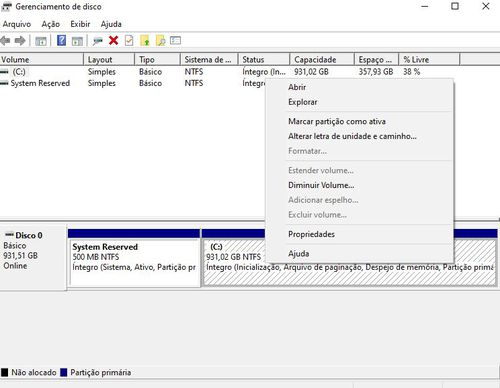This screenshot has height=388, width=500.
Task: Open the Ajuda menu in menu bar
Action: (111, 24)
